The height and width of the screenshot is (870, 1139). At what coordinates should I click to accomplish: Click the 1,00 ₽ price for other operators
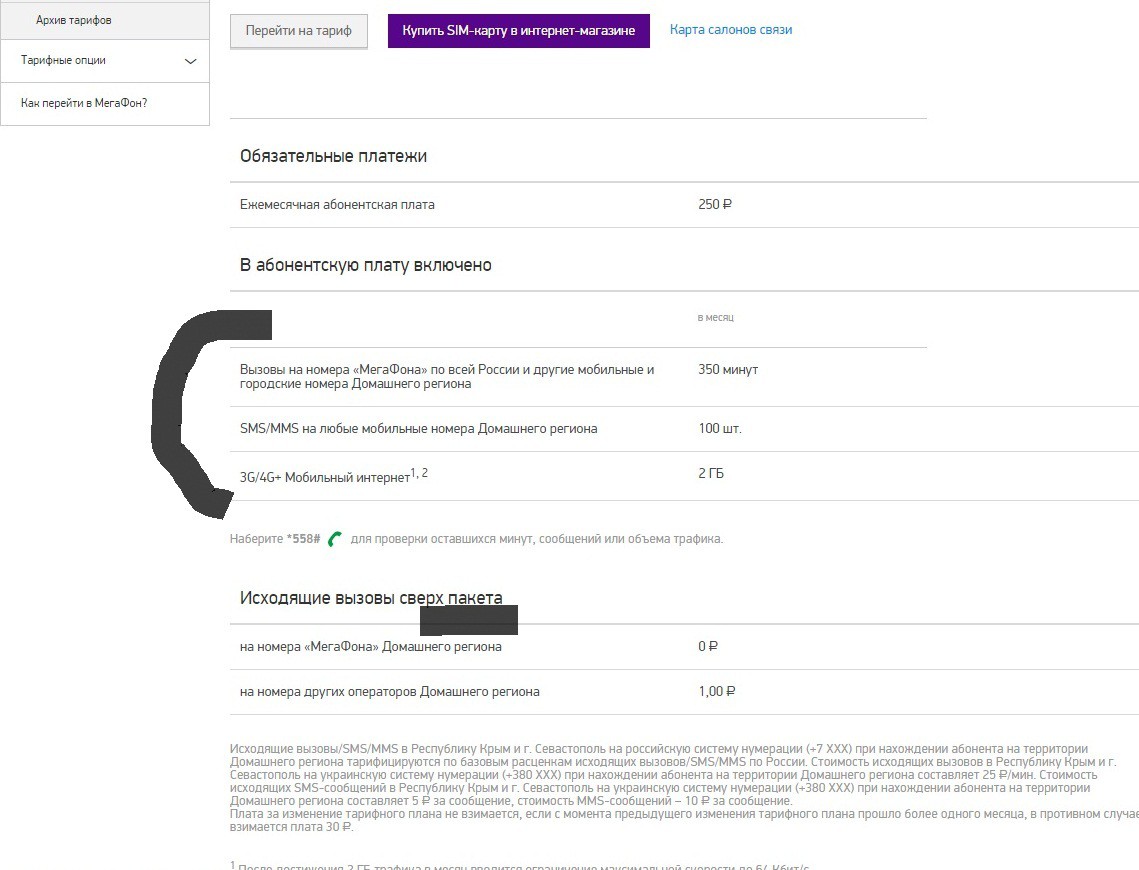pos(716,692)
